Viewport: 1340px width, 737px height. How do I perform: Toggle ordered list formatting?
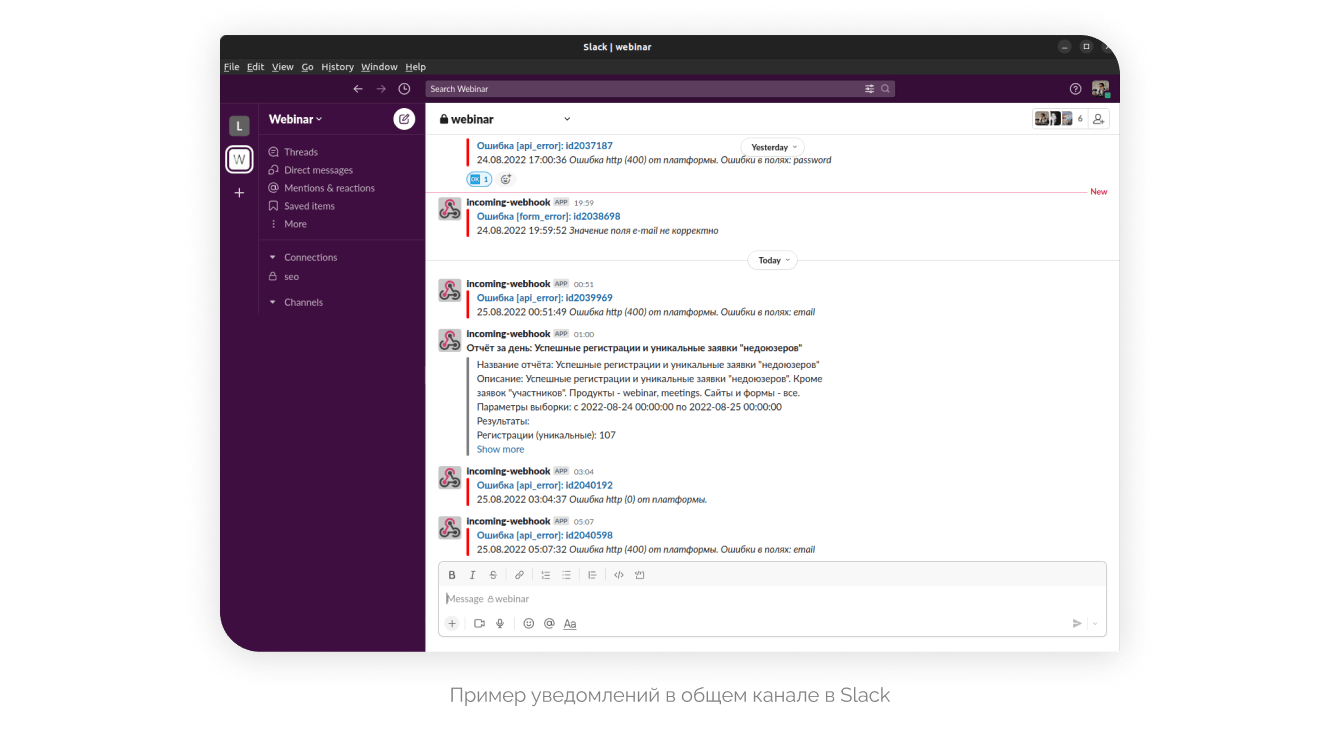(546, 575)
